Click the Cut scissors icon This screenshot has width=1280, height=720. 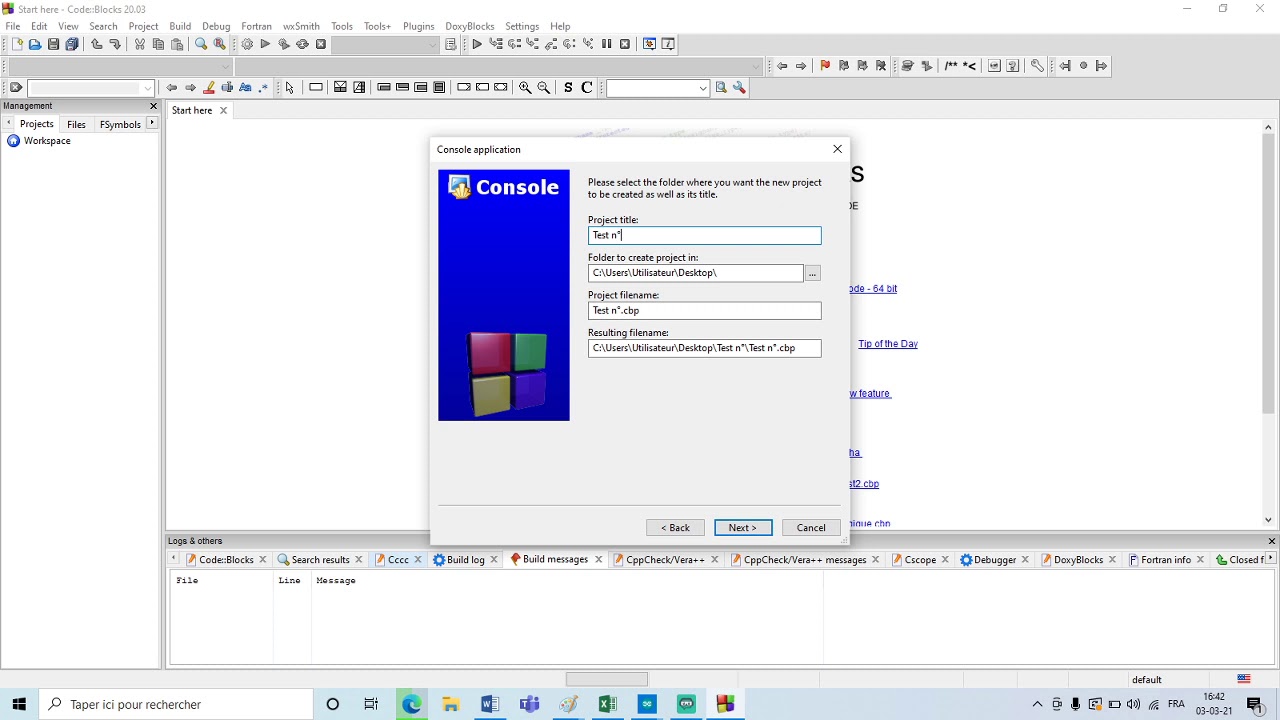[139, 44]
